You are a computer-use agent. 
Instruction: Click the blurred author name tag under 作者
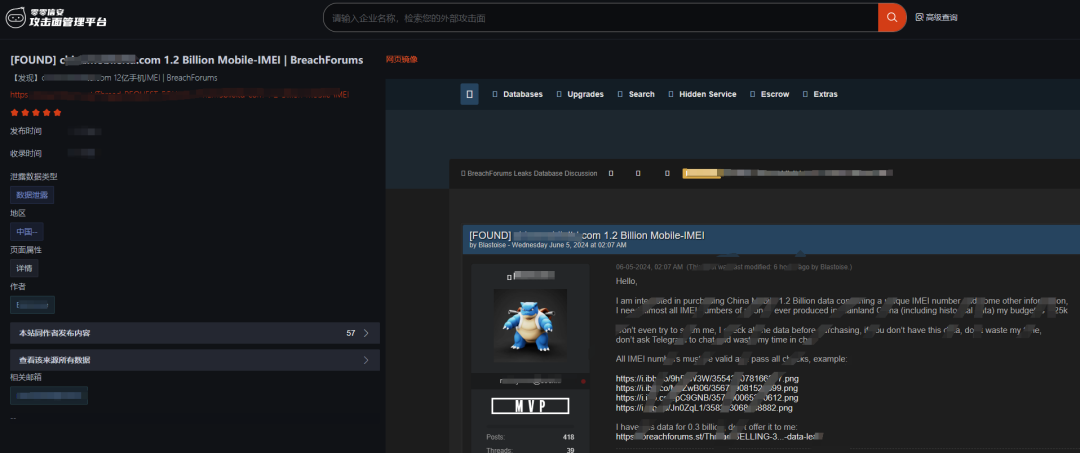[x=32, y=305]
